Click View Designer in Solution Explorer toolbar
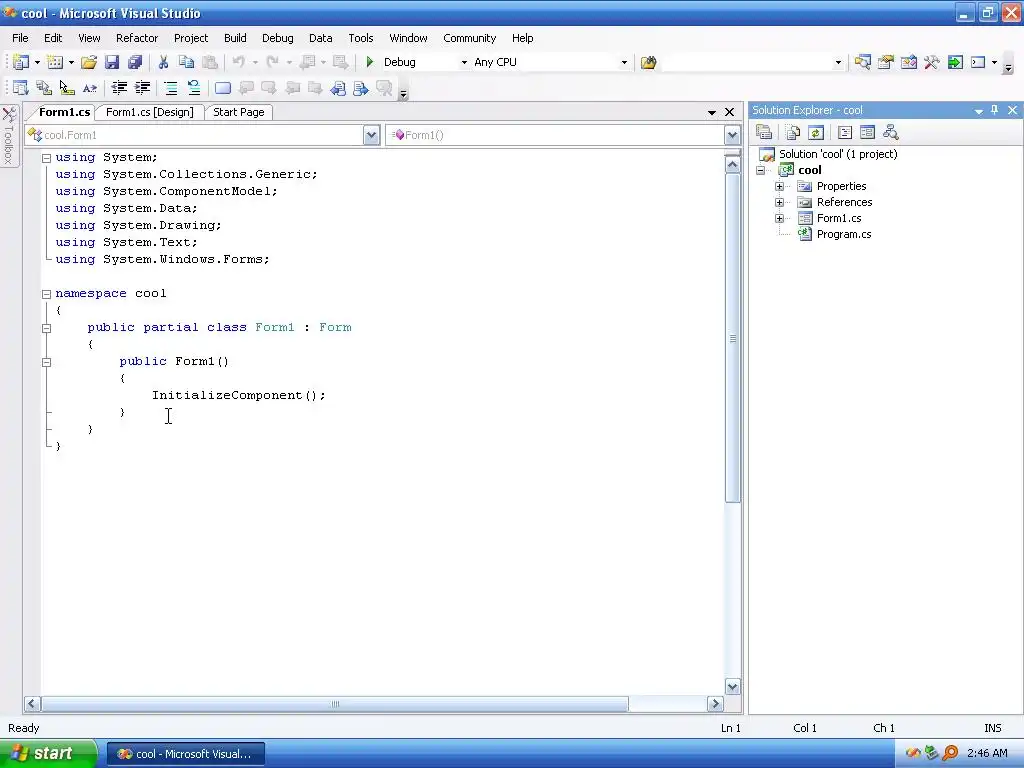The image size is (1024, 768). click(x=867, y=133)
